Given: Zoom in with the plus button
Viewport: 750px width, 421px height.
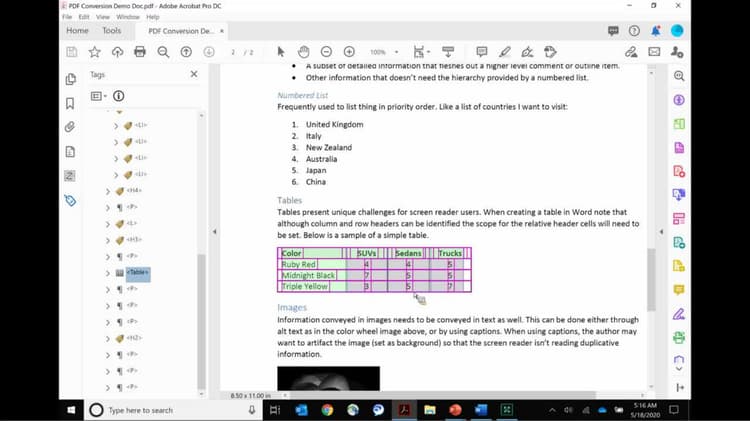Looking at the screenshot, I should [x=349, y=52].
